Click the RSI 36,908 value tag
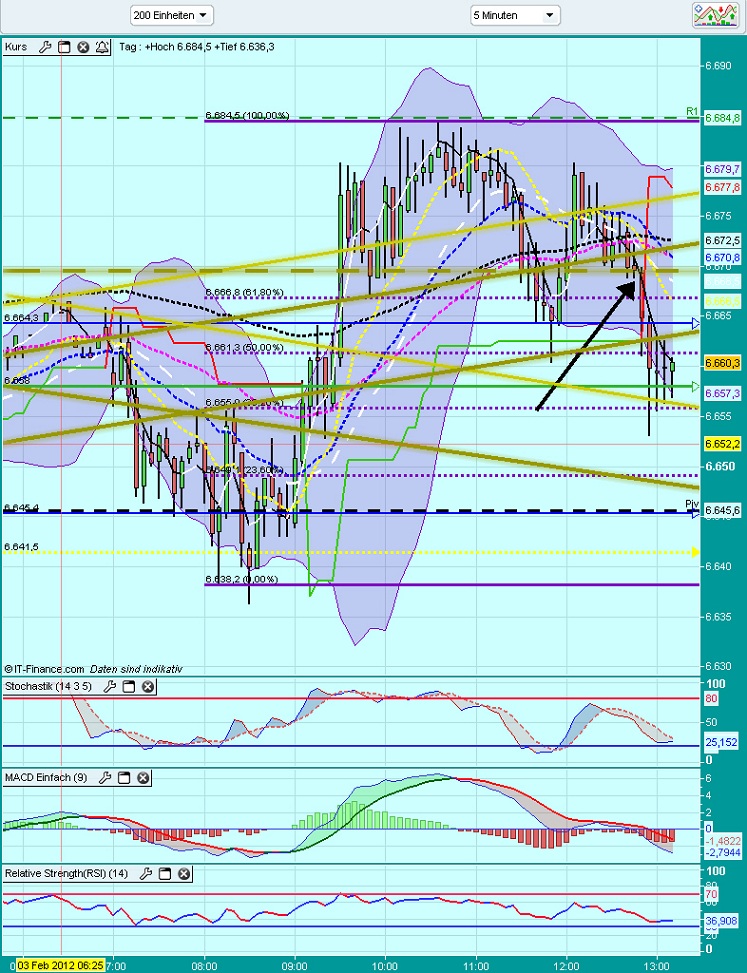The image size is (747, 973). (722, 922)
